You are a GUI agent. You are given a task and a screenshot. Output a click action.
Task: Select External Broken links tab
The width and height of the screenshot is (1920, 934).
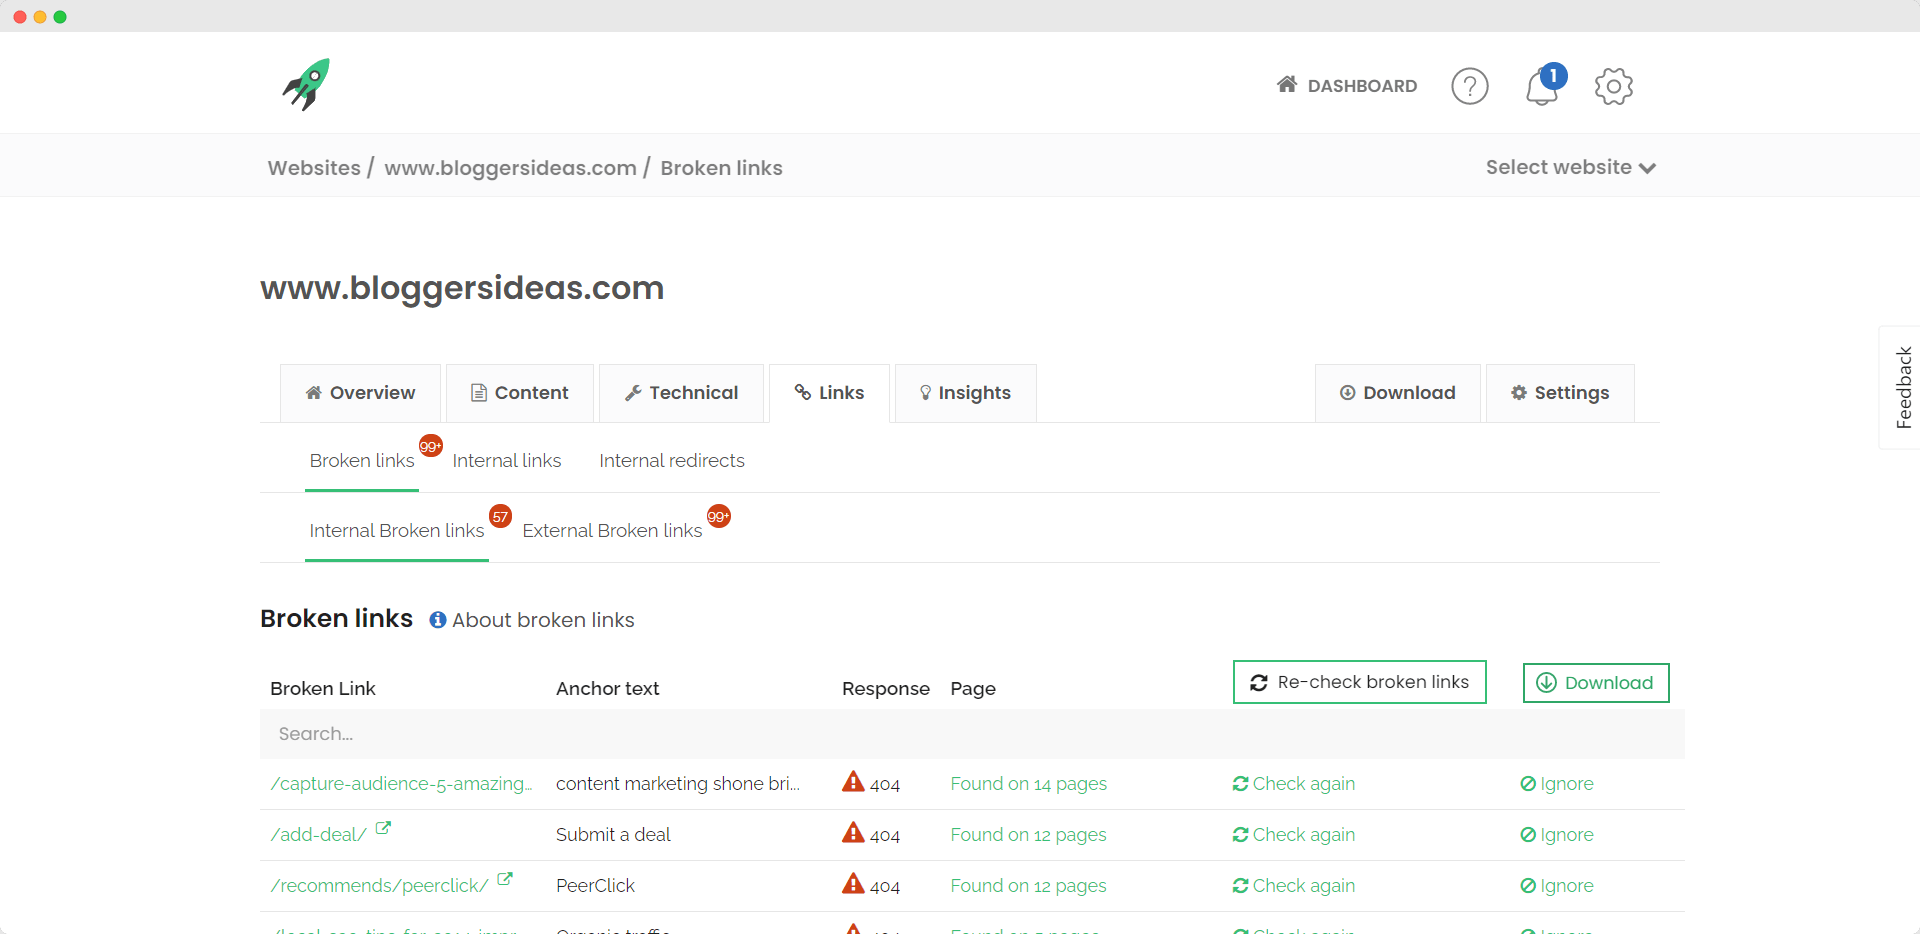[612, 531]
